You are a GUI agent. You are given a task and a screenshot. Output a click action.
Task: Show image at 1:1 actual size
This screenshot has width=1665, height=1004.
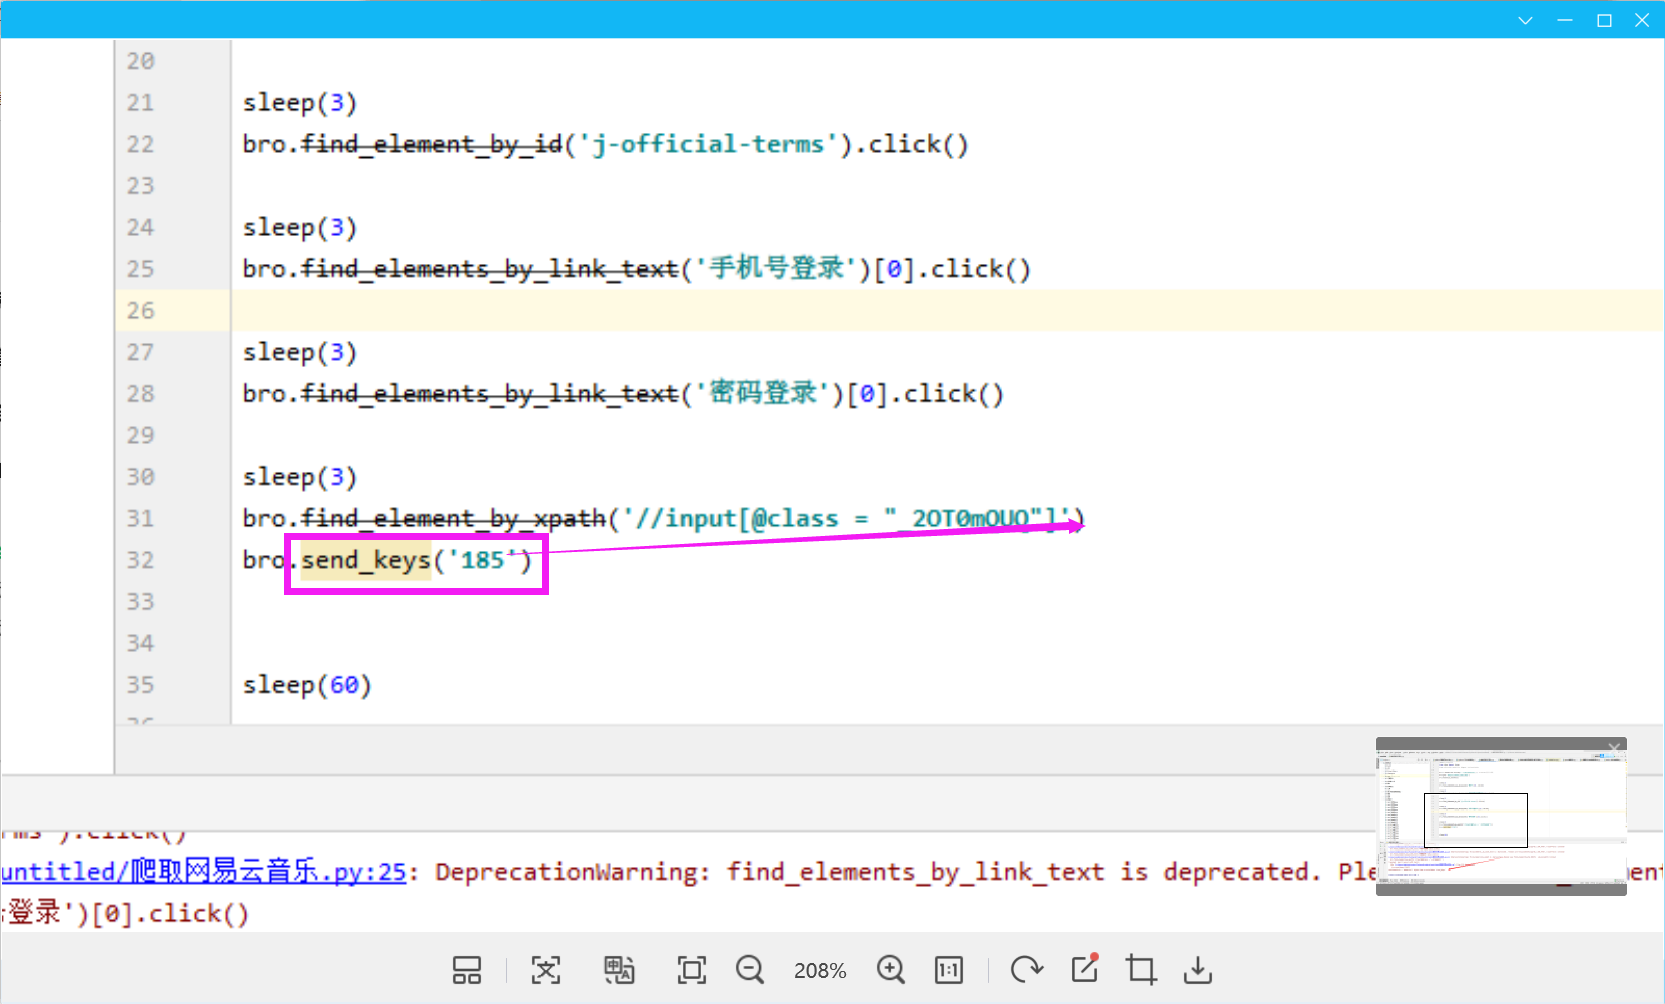pos(948,970)
